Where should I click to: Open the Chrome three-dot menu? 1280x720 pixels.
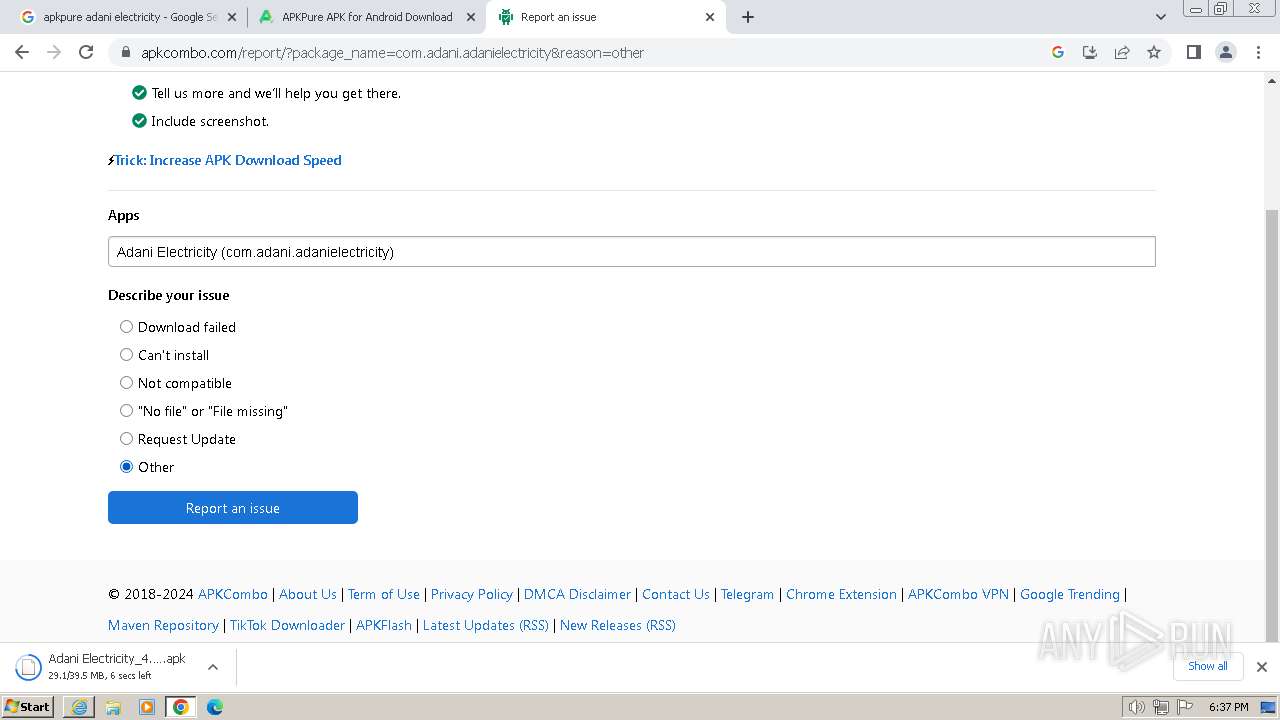tap(1258, 52)
